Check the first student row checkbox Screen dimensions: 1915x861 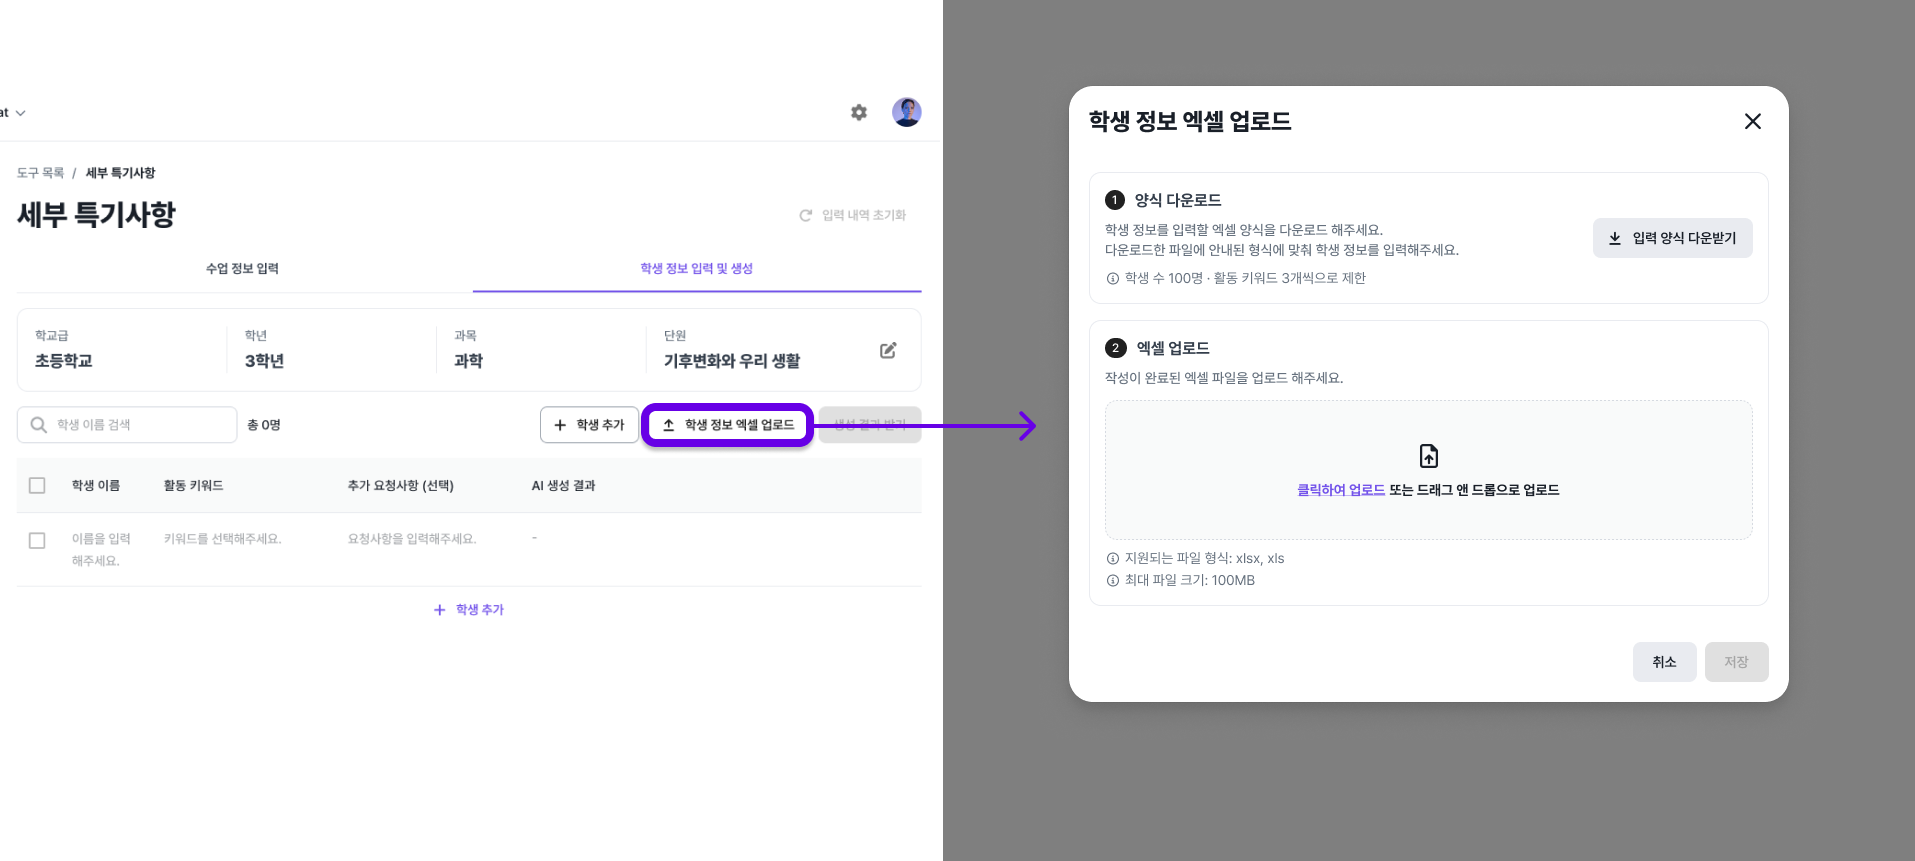point(37,540)
